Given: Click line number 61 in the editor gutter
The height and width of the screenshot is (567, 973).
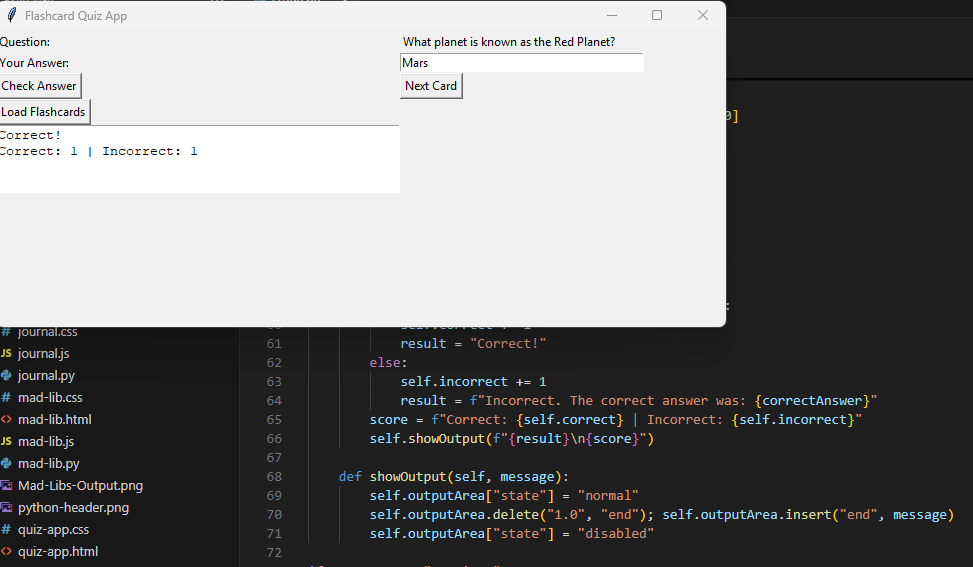Looking at the screenshot, I should point(274,344).
